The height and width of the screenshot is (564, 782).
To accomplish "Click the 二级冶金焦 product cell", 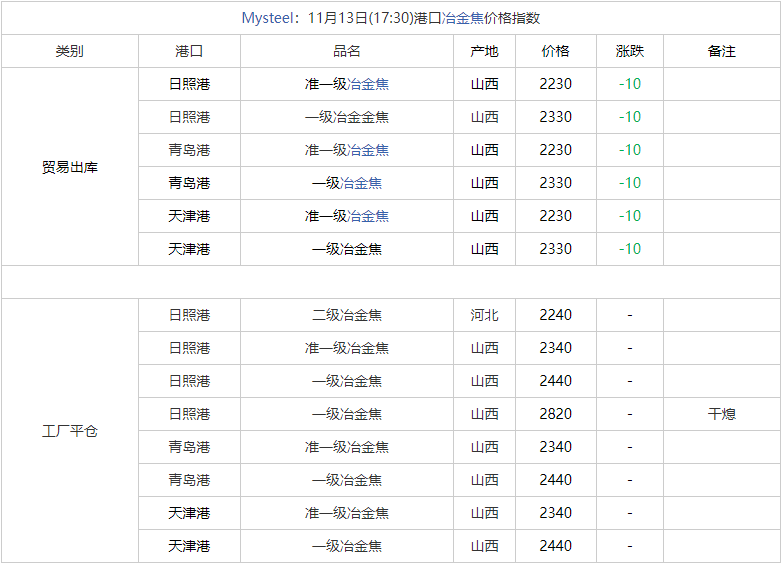I will [x=347, y=315].
